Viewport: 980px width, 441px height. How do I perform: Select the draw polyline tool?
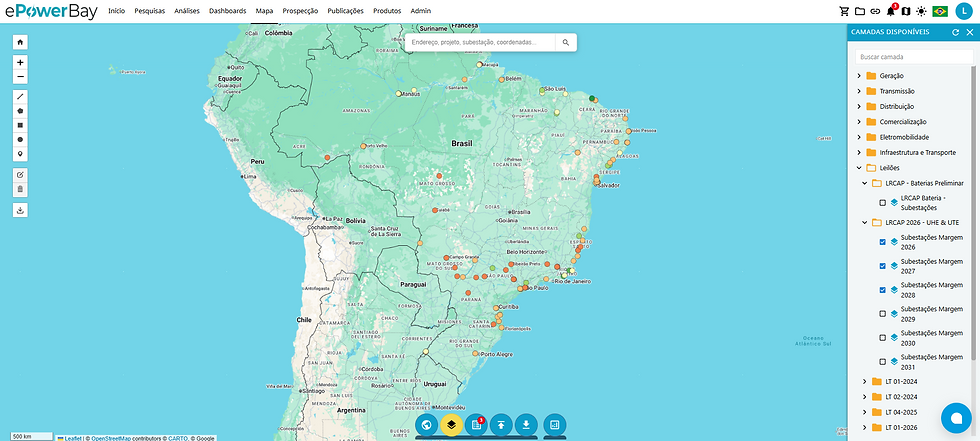tap(20, 96)
